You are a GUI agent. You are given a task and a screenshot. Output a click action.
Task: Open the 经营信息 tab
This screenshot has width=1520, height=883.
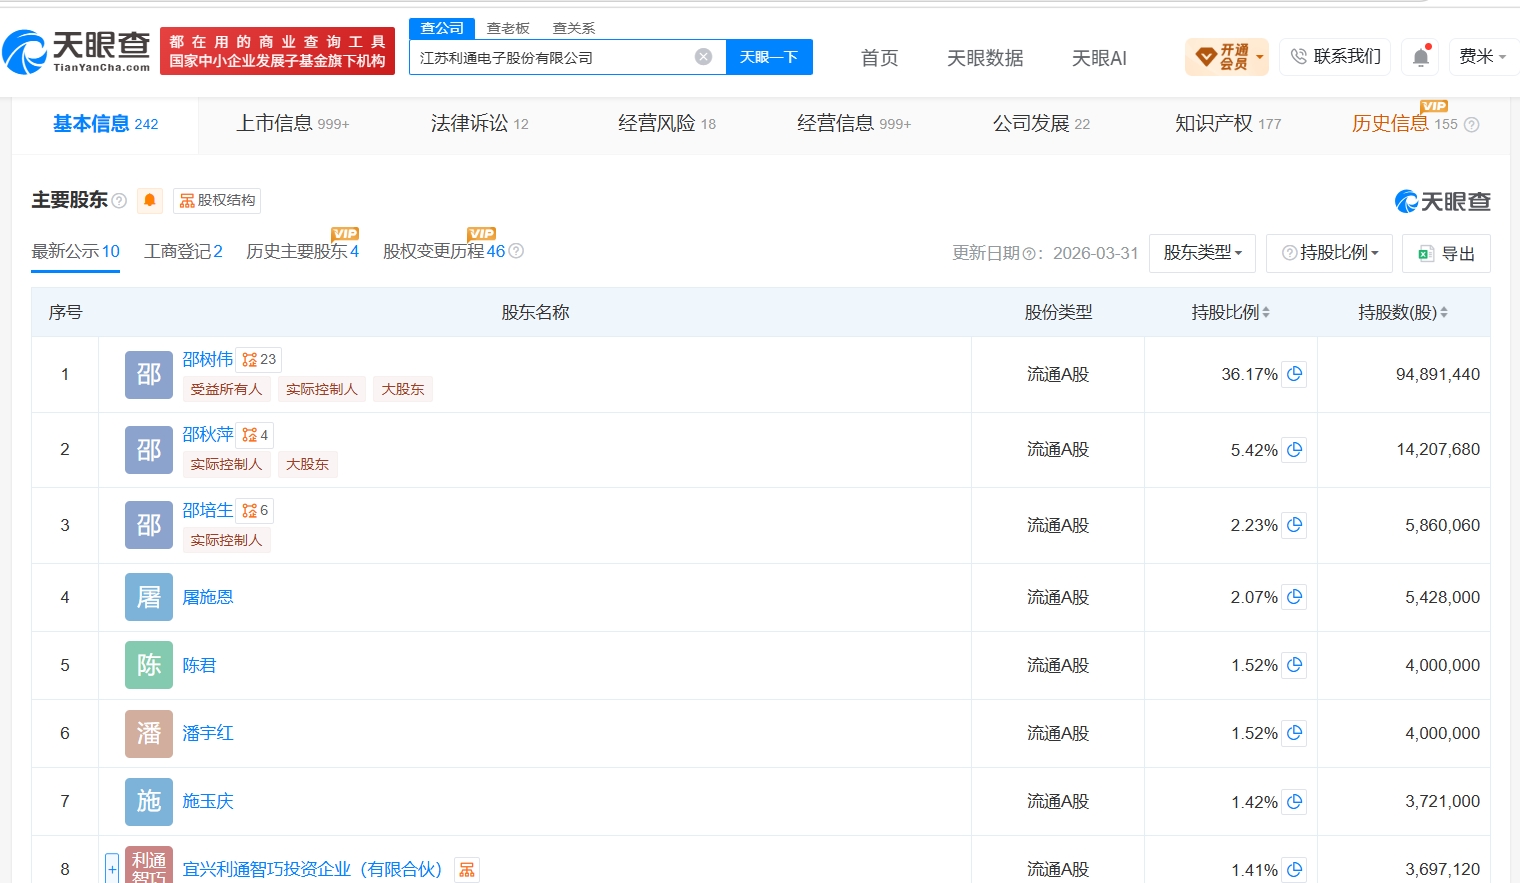[854, 124]
